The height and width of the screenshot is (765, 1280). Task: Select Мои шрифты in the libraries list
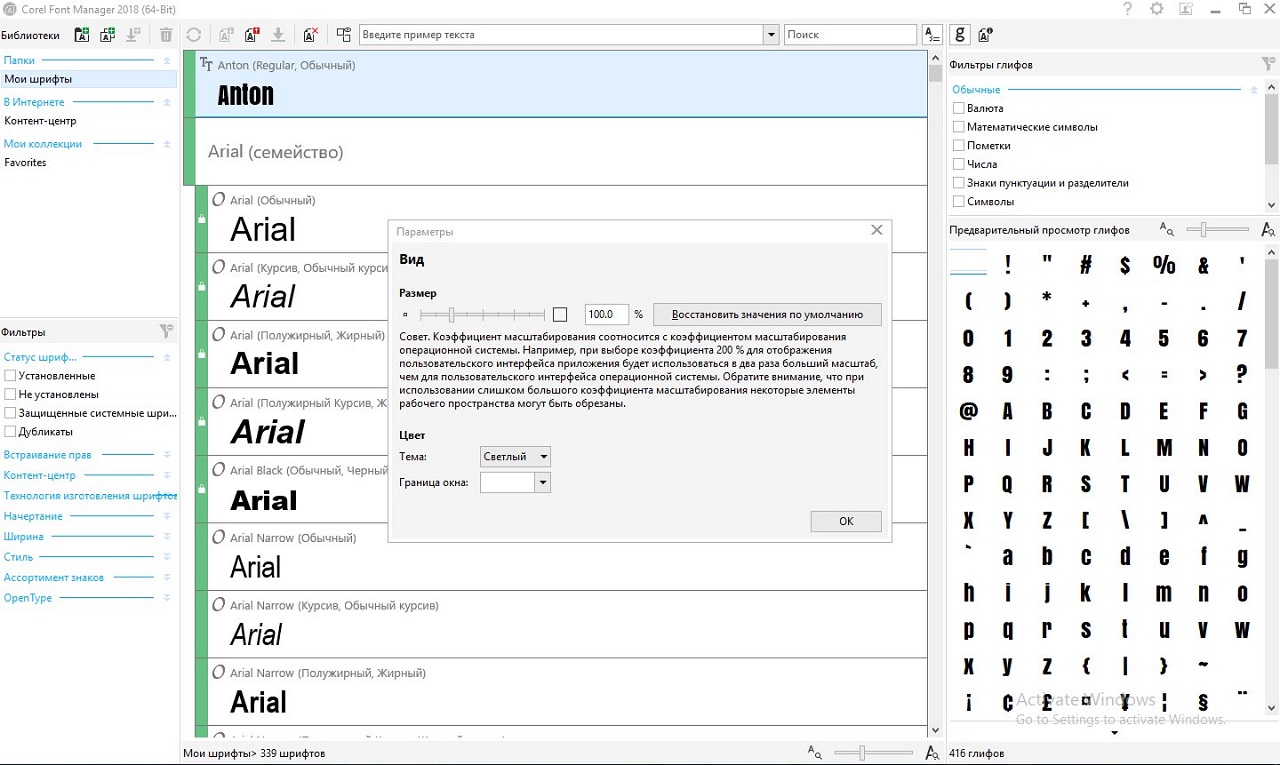coord(38,79)
